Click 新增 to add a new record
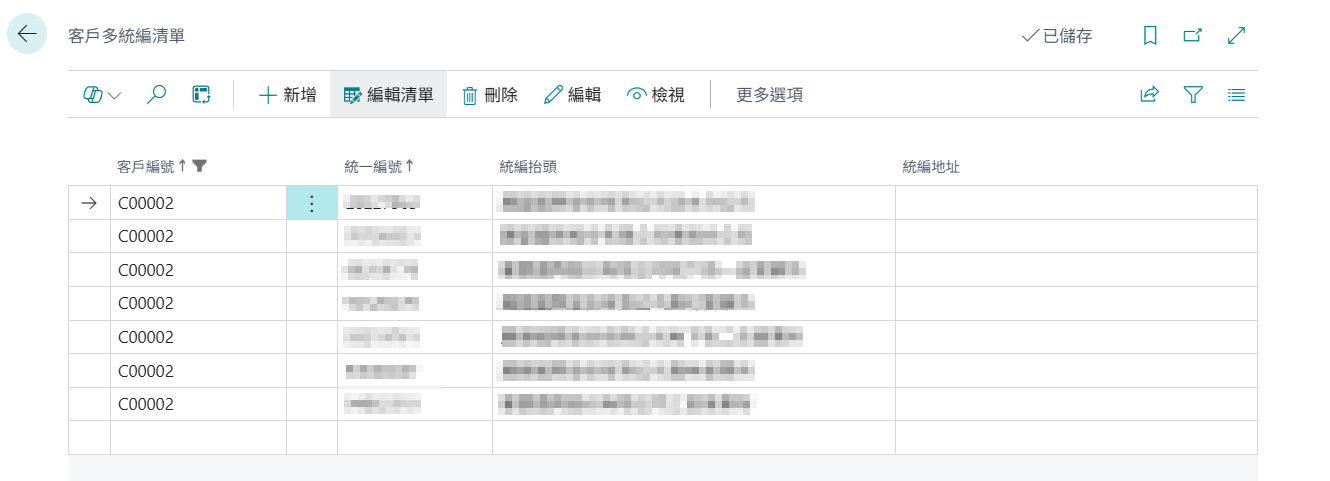Viewport: 1330px width, 481px height. tap(288, 95)
